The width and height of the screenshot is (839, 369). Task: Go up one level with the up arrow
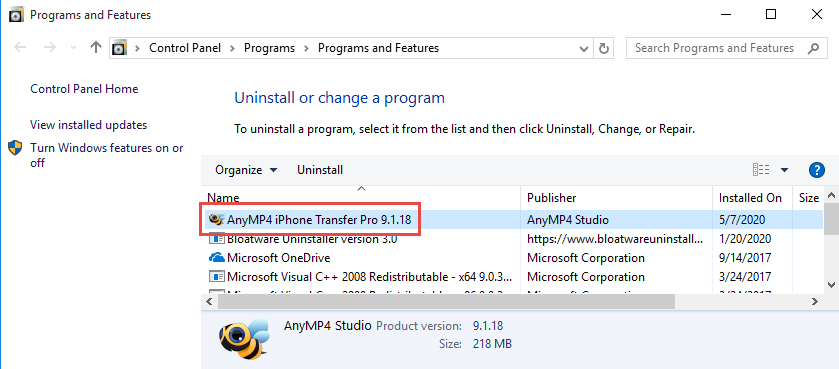click(96, 48)
